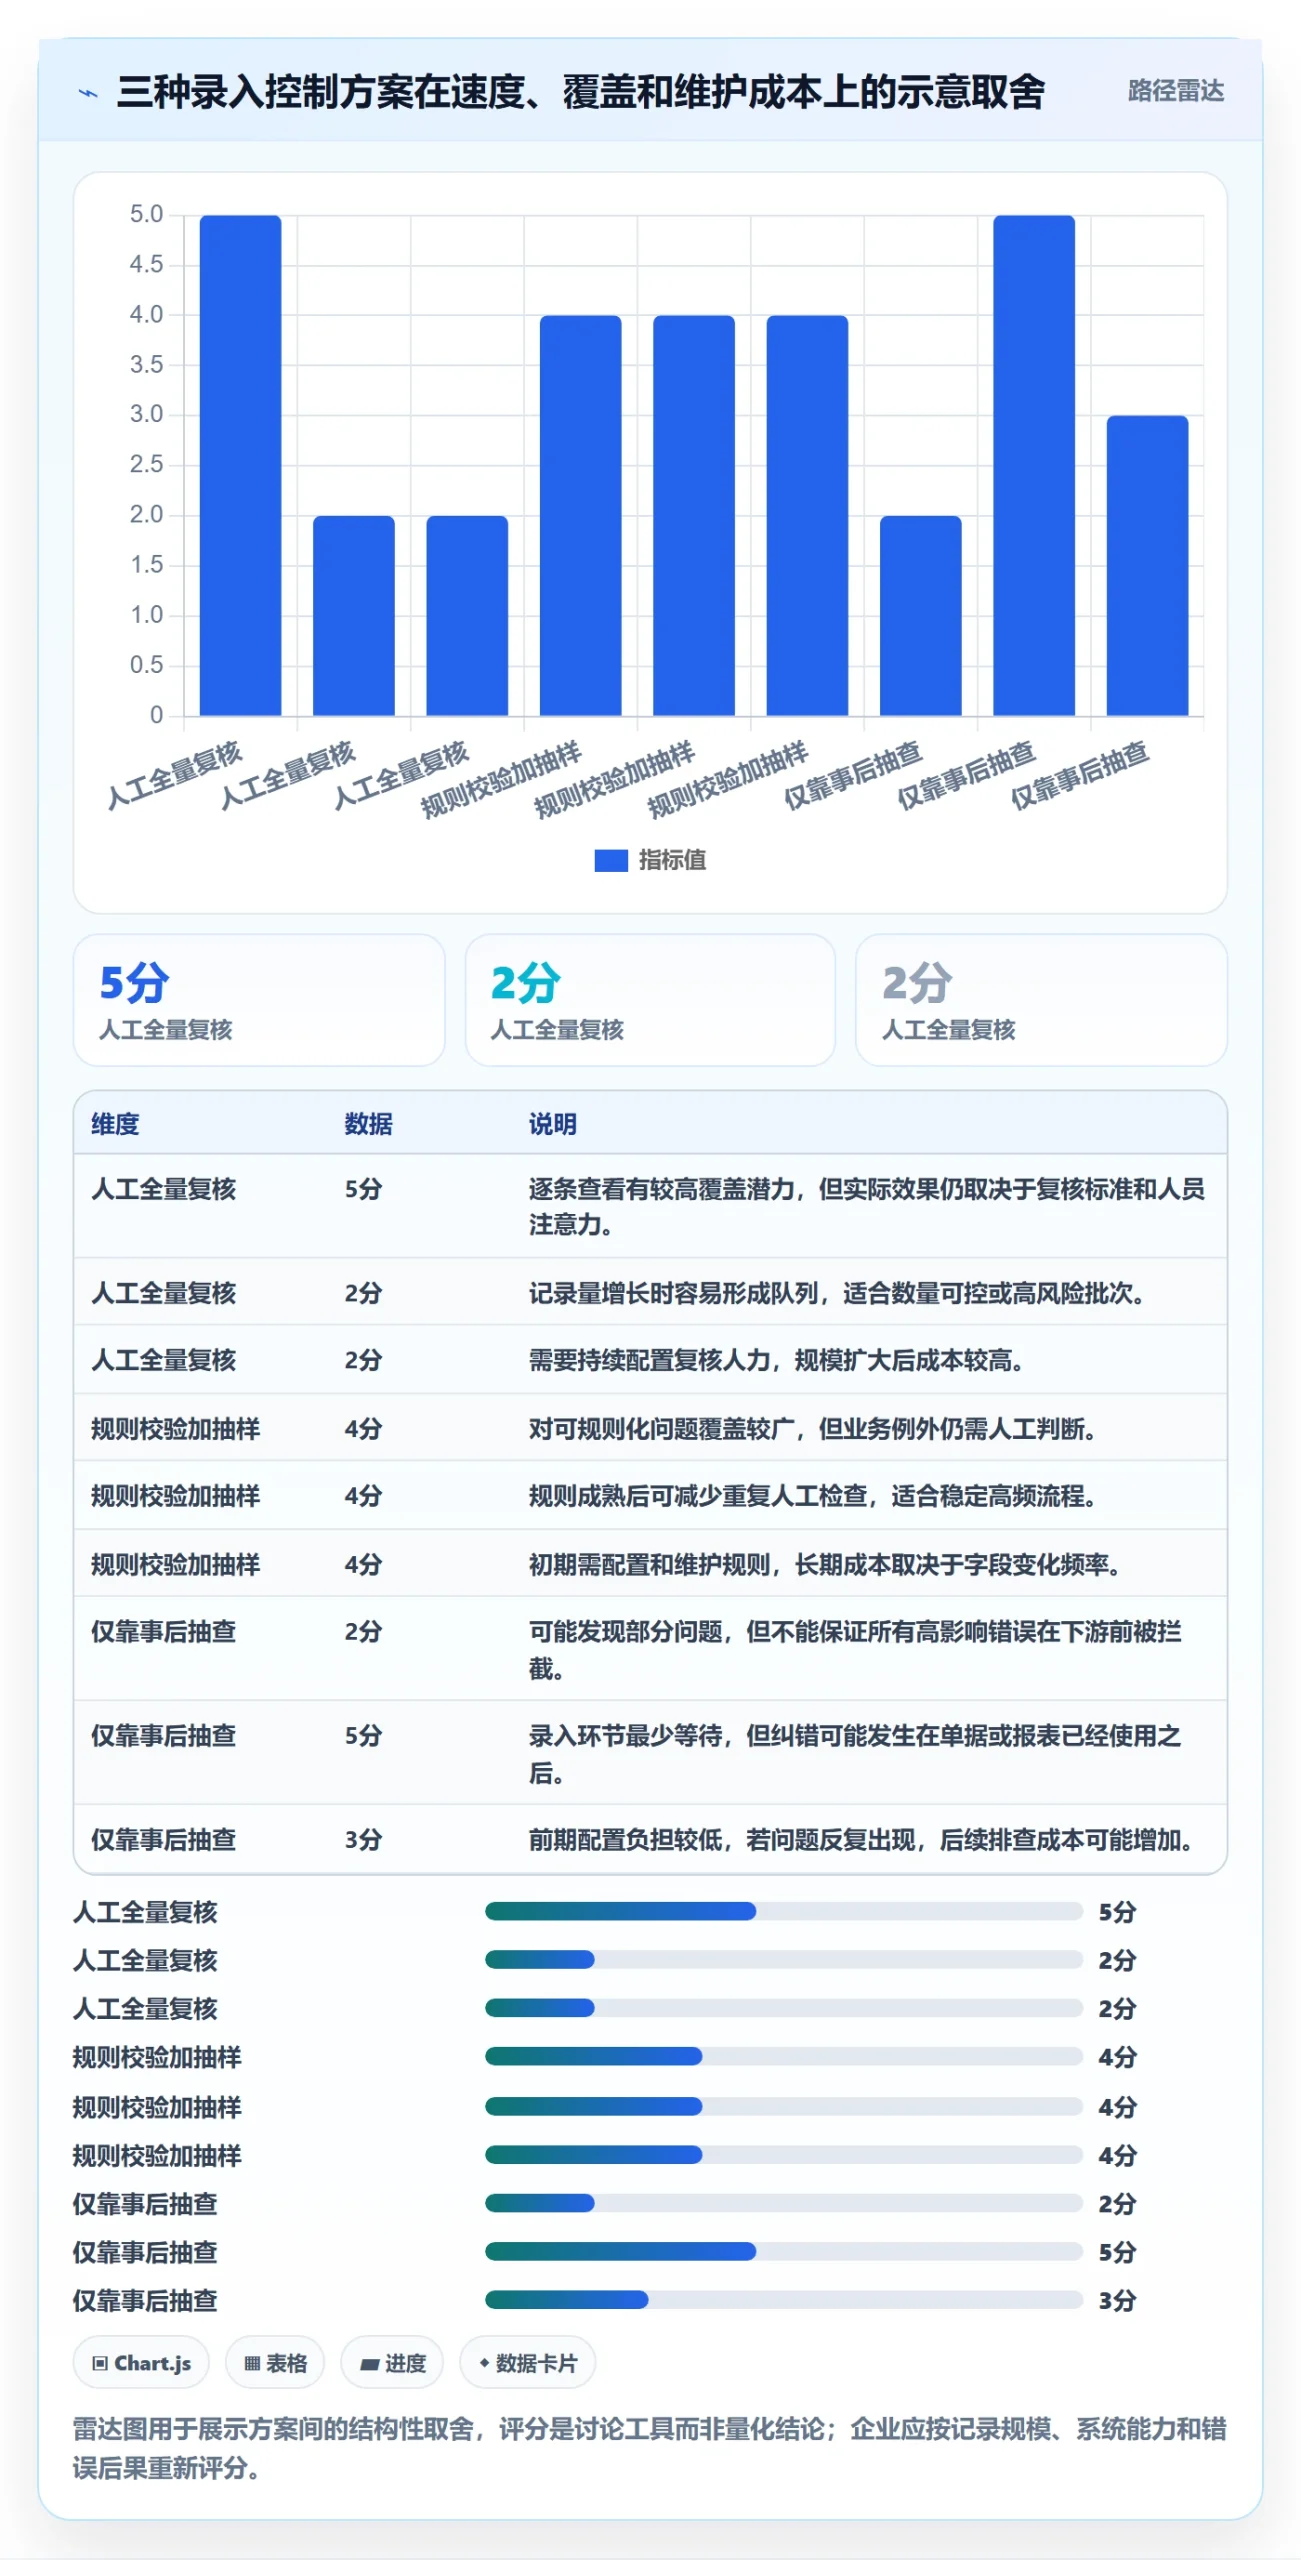Click the 仅靠事后抽查 chart bar reaching 3.0
Image resolution: width=1301 pixels, height=2560 pixels.
1147,565
